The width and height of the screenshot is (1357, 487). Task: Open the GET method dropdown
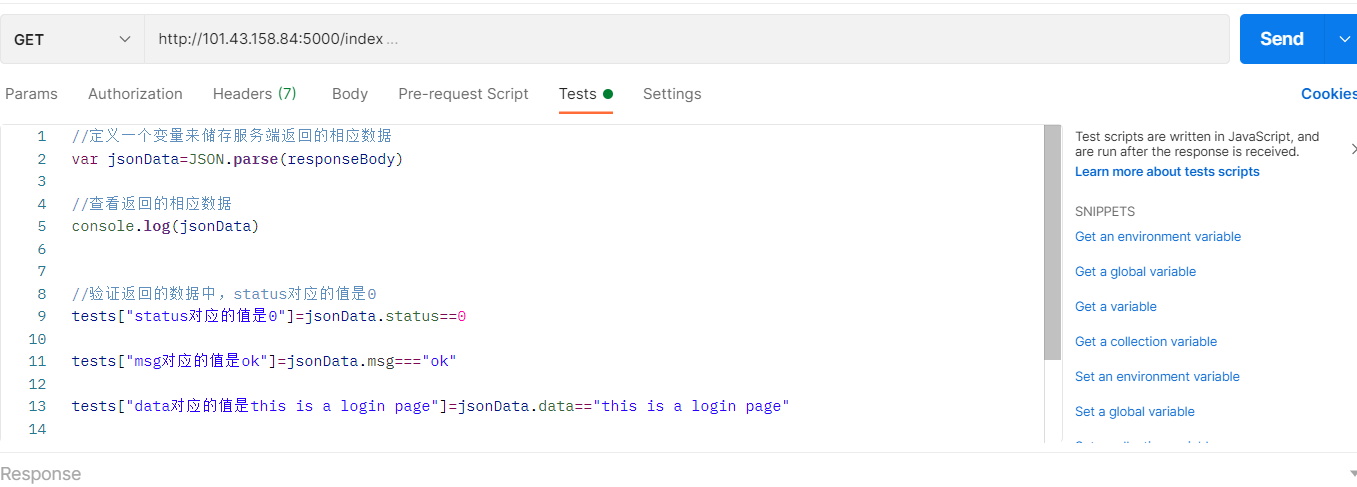[72, 39]
